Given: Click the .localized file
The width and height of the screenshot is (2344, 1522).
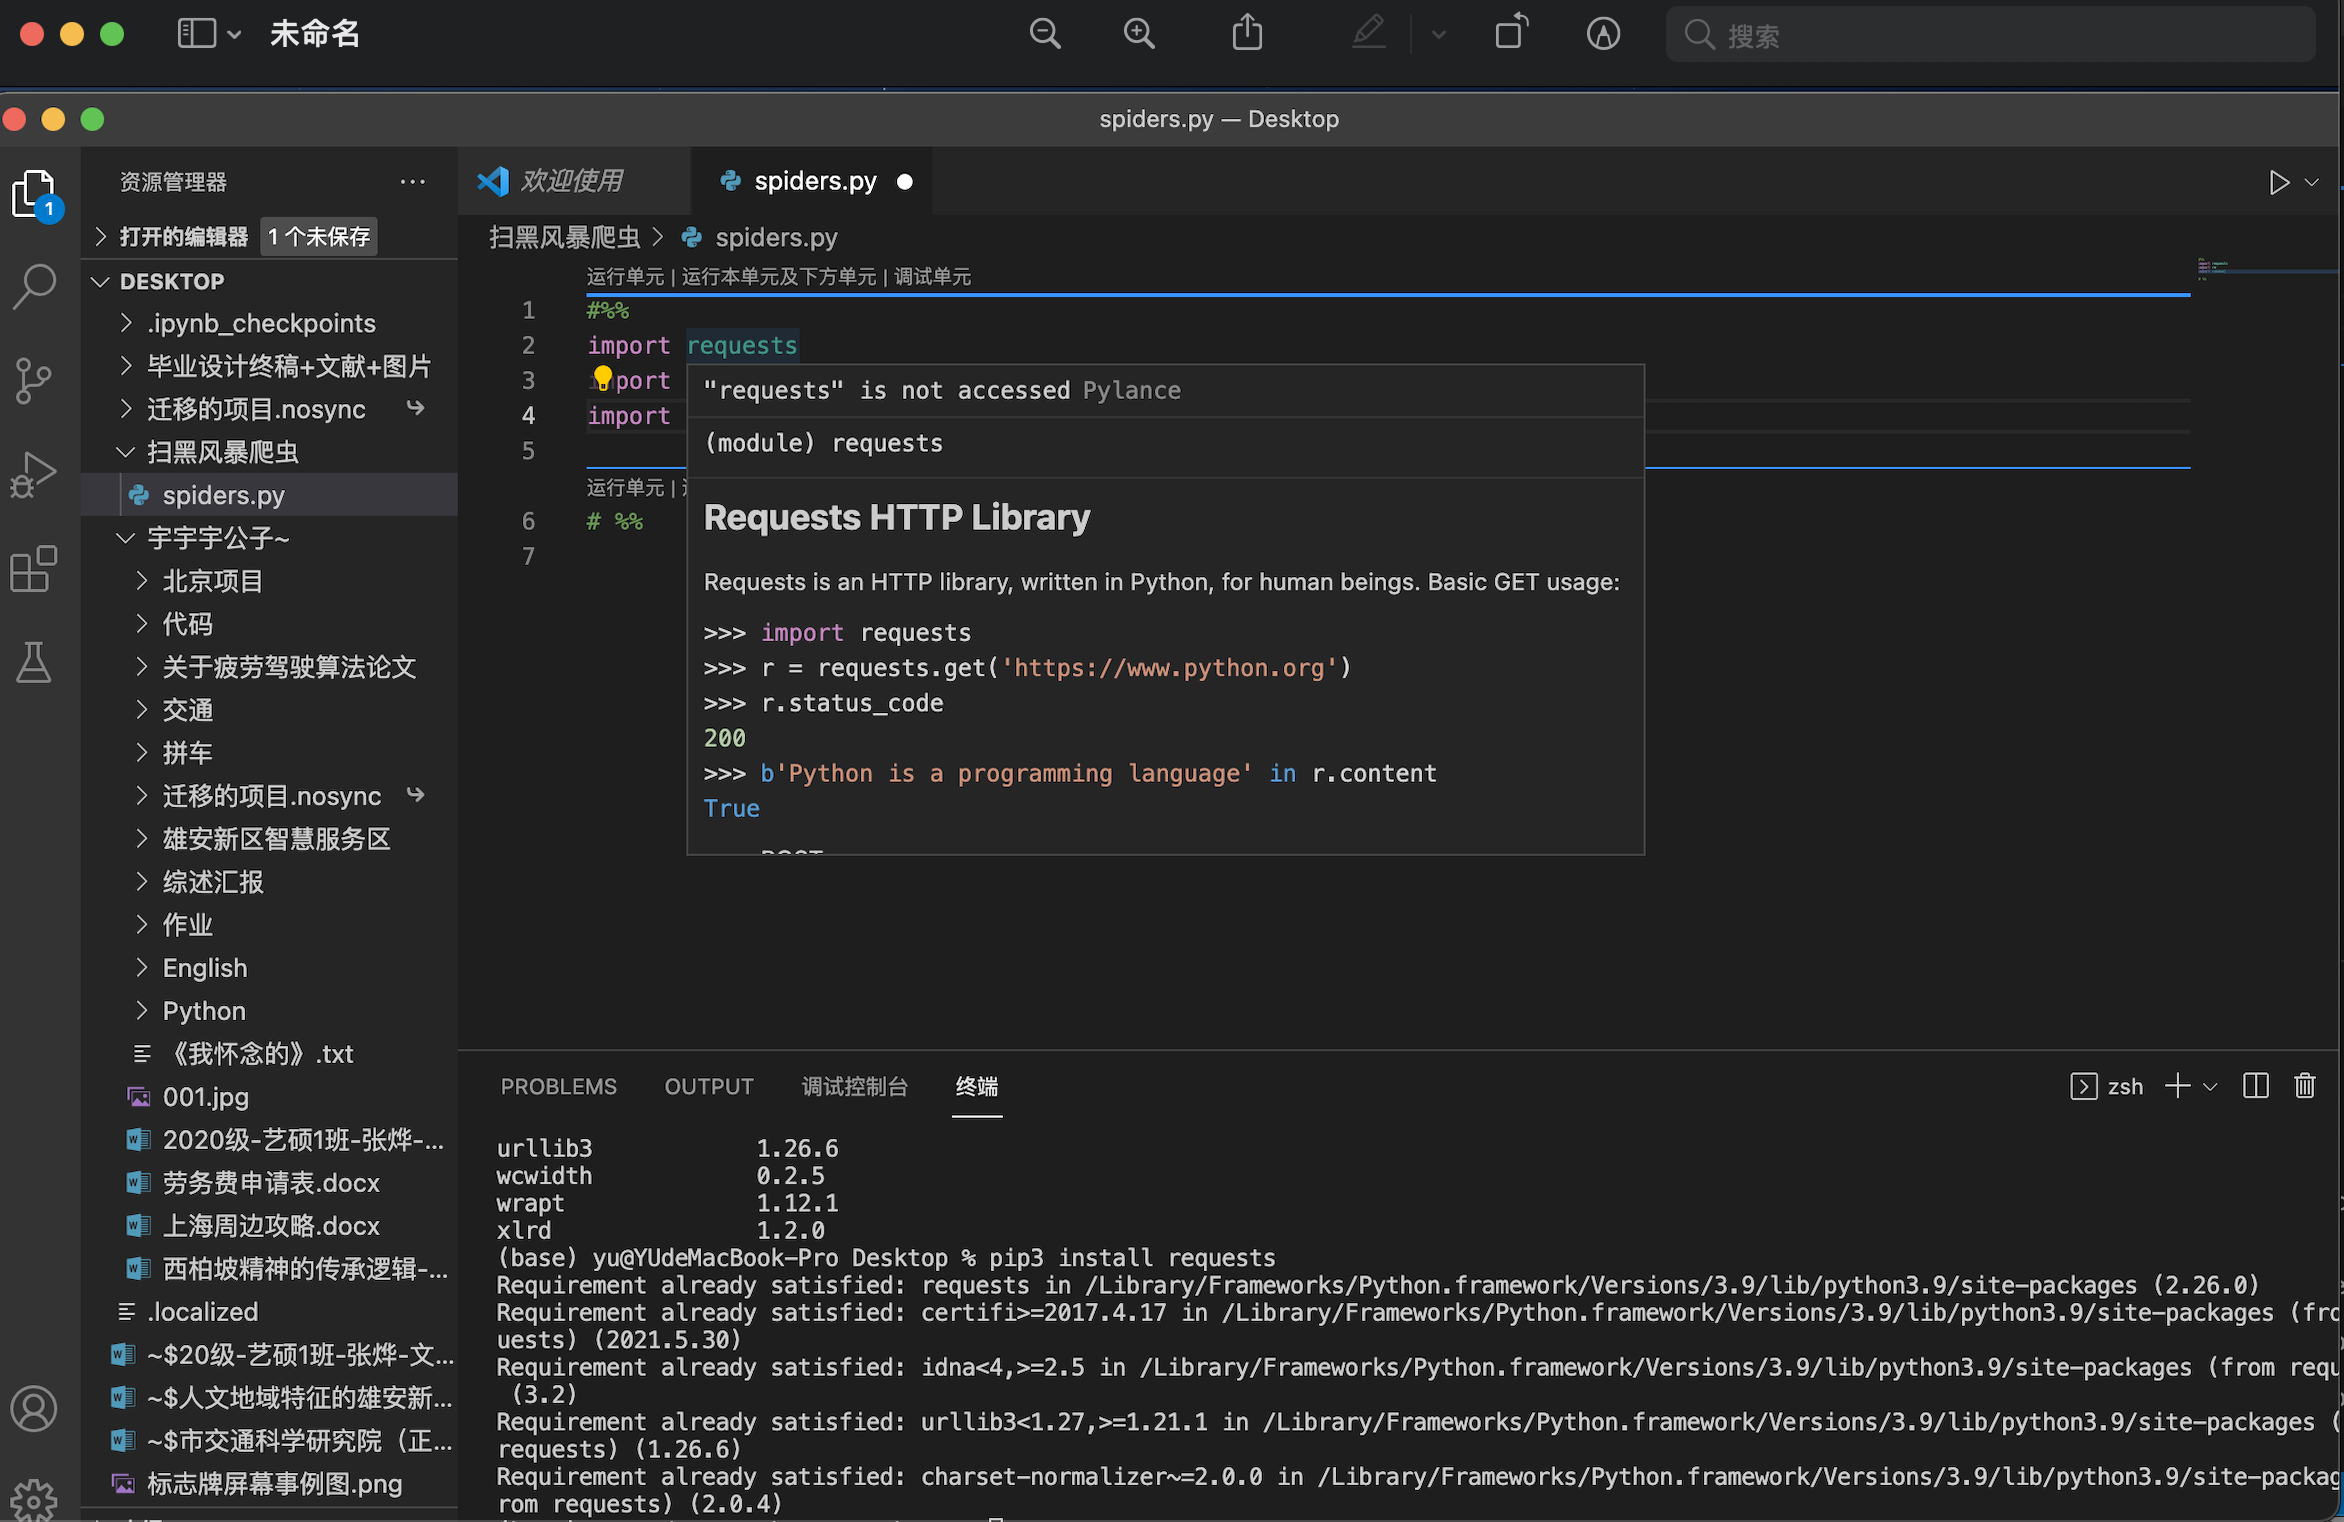Looking at the screenshot, I should click(202, 1313).
